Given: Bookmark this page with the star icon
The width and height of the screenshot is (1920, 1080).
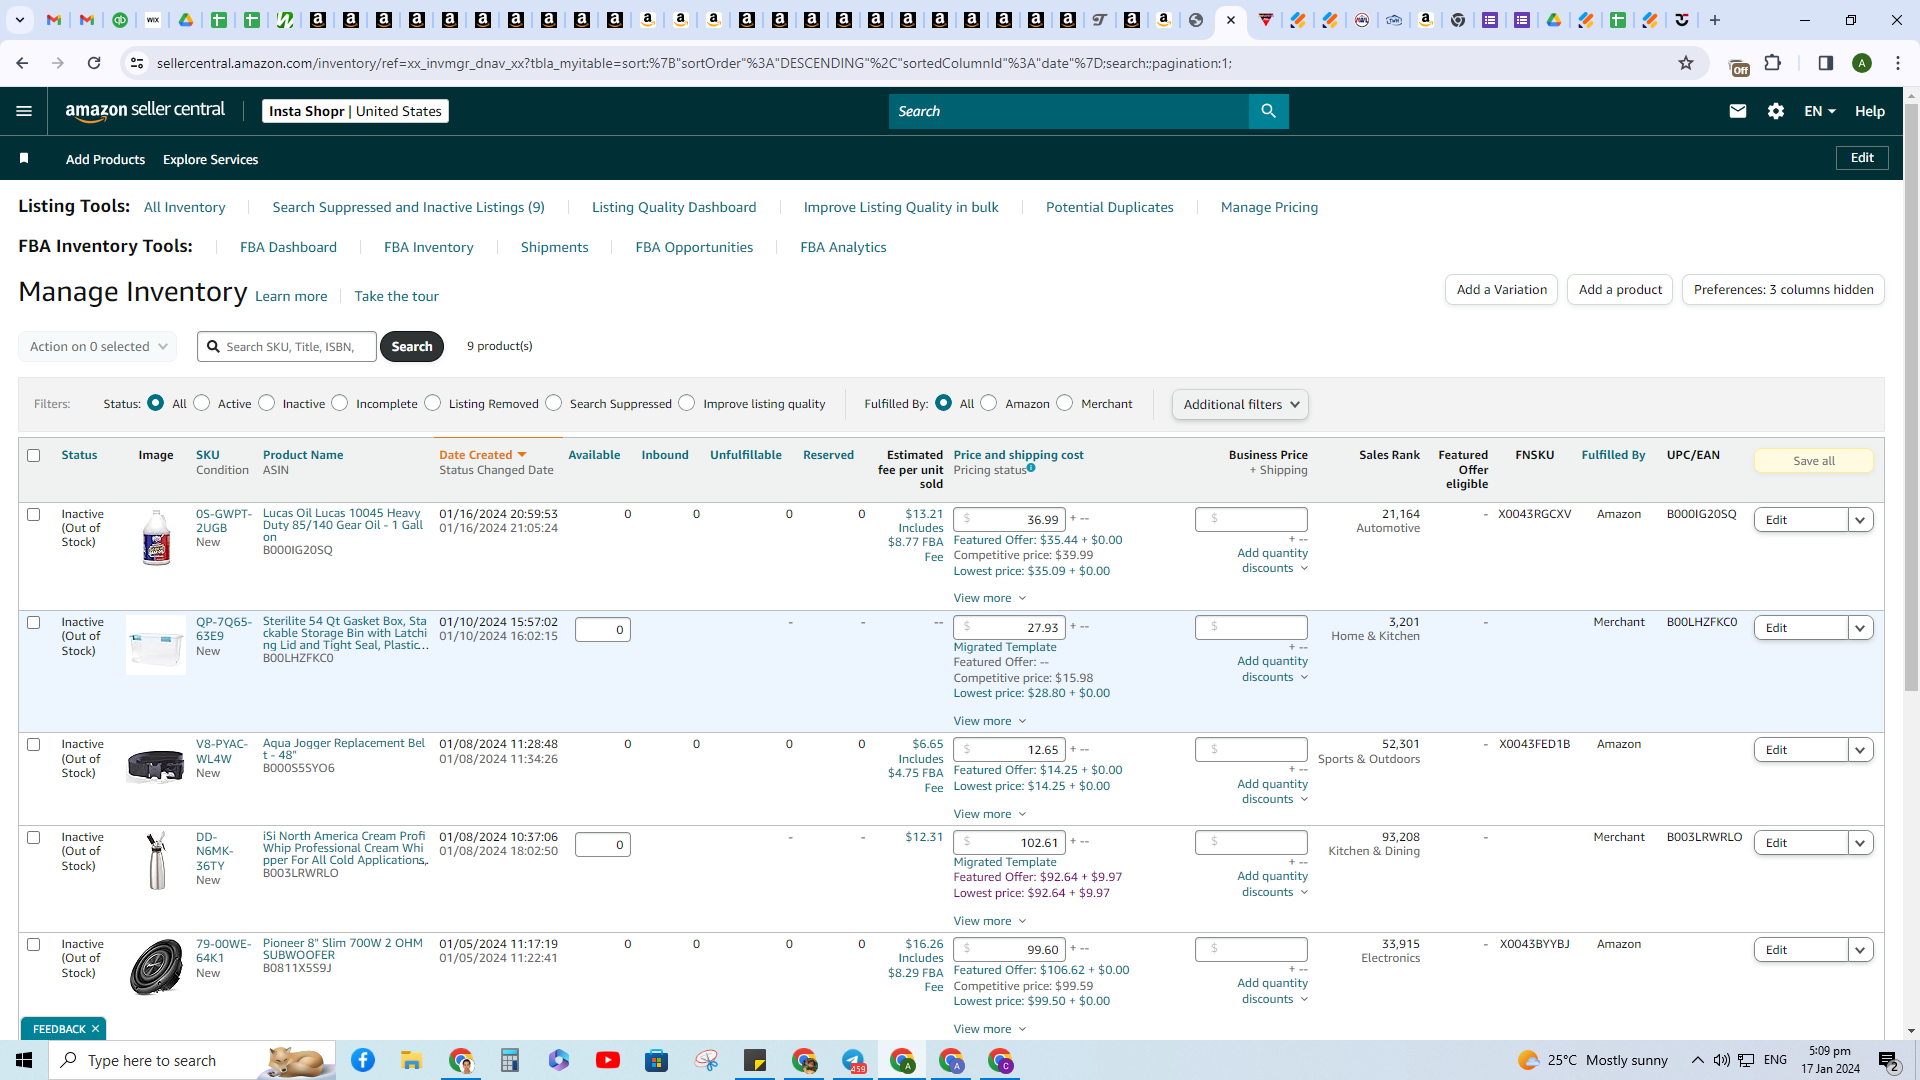Looking at the screenshot, I should (x=1686, y=63).
